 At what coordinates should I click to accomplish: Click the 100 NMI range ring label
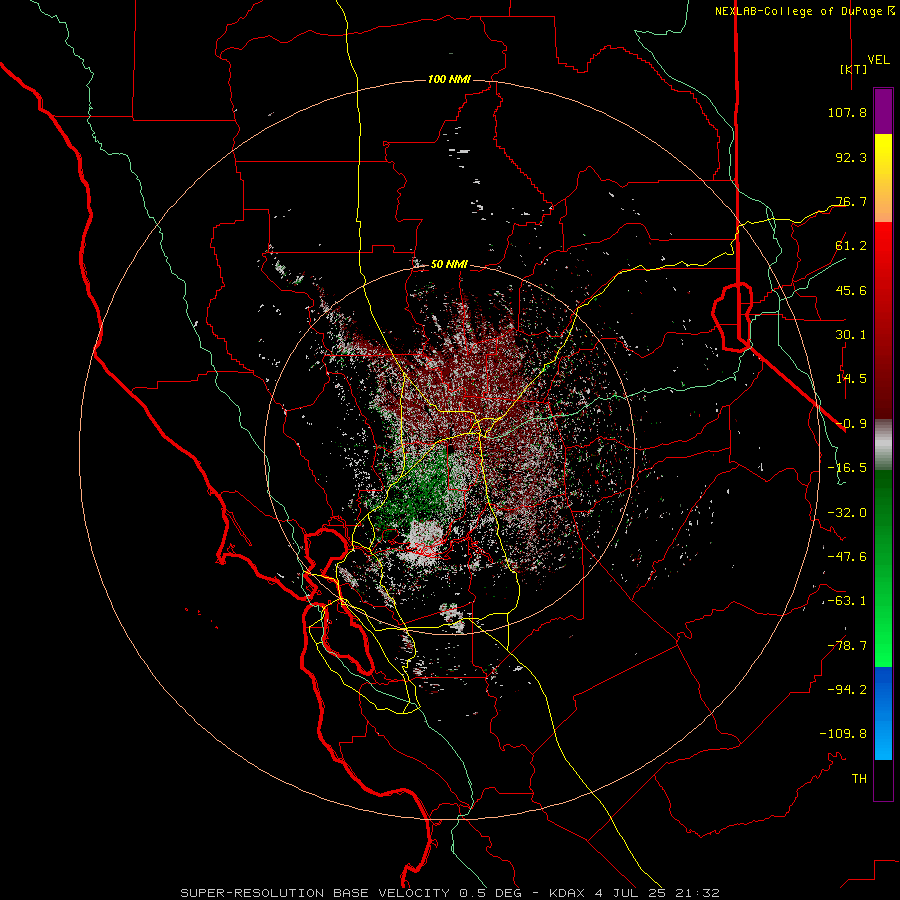(449, 79)
